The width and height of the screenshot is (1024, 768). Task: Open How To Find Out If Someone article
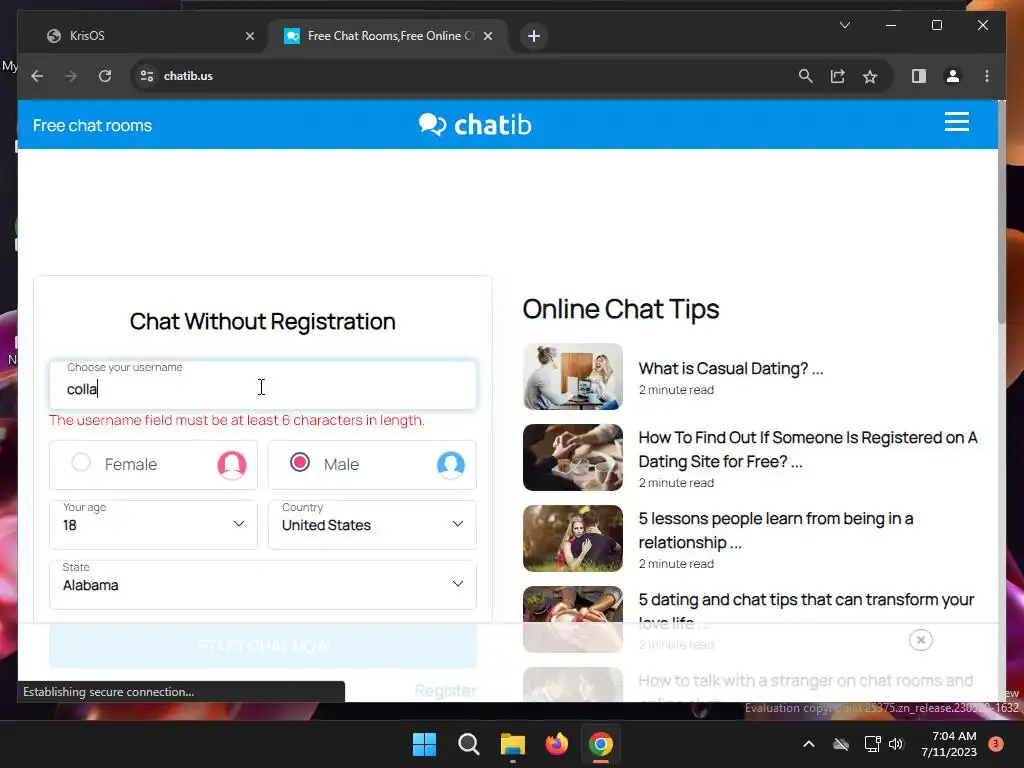tap(808, 449)
